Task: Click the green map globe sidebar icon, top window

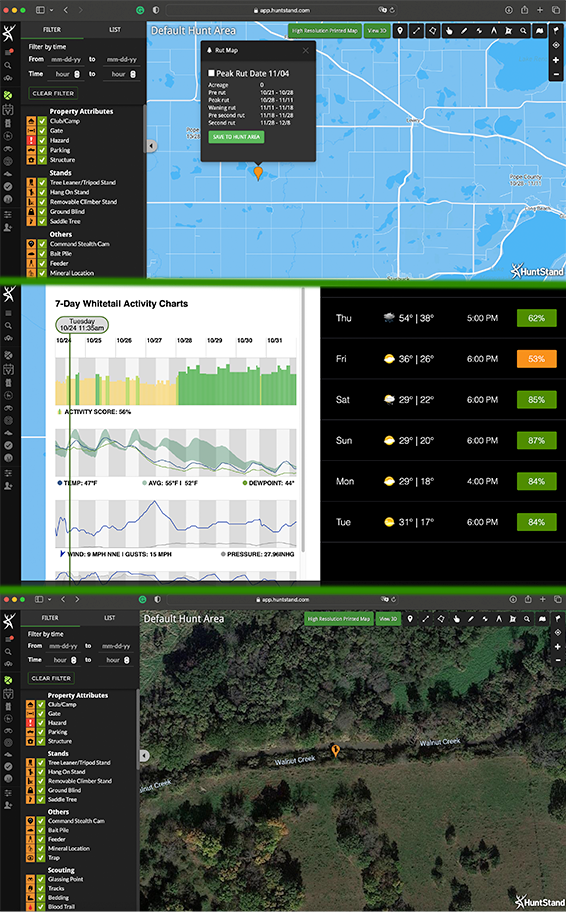Action: point(8,95)
